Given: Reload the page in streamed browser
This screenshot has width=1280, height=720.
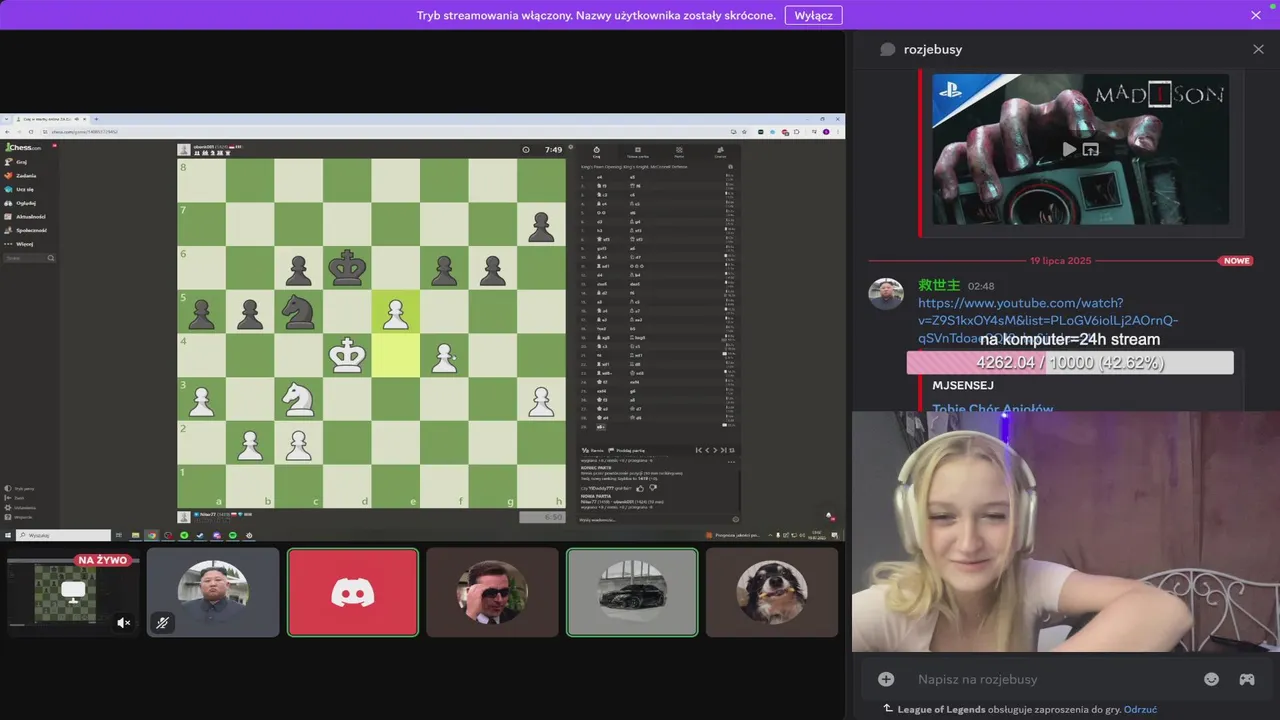Looking at the screenshot, I should point(31,132).
